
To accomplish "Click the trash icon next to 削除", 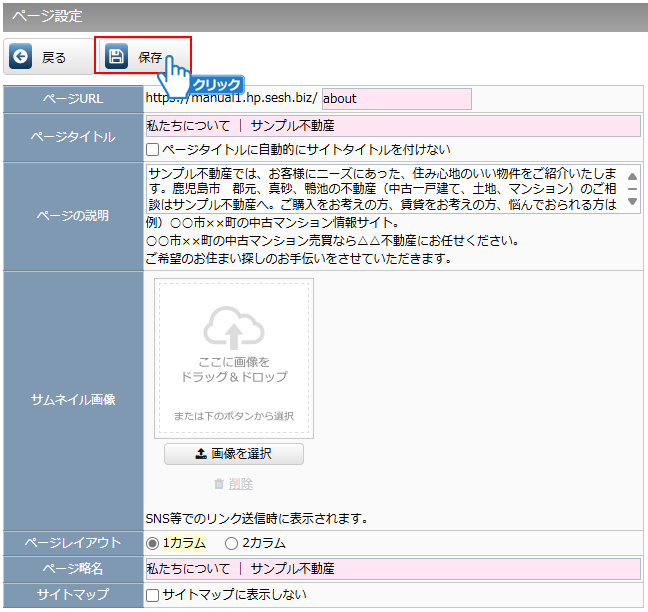I will tap(219, 484).
